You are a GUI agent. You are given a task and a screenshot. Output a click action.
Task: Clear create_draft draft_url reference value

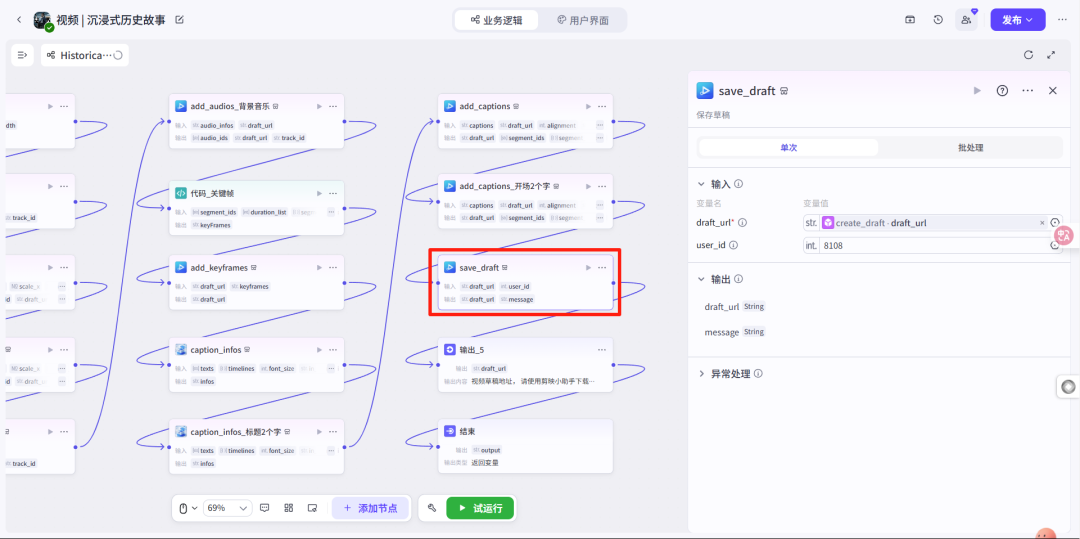[1042, 223]
